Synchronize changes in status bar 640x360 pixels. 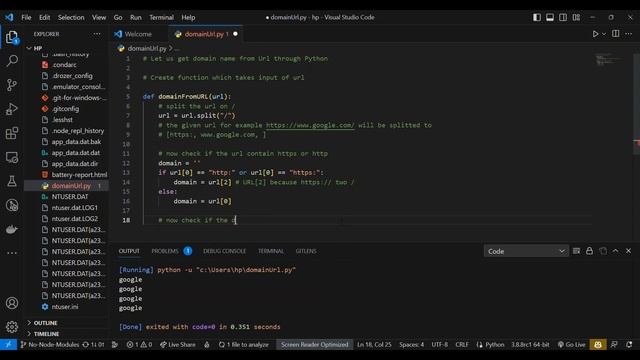93,344
